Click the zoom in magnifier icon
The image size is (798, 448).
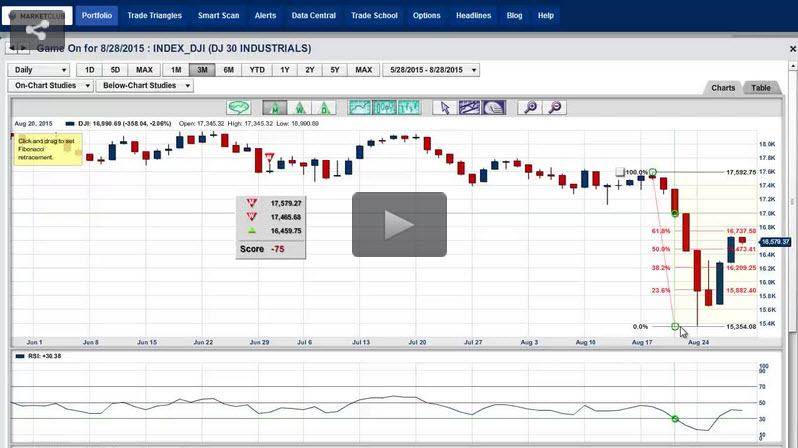530,107
